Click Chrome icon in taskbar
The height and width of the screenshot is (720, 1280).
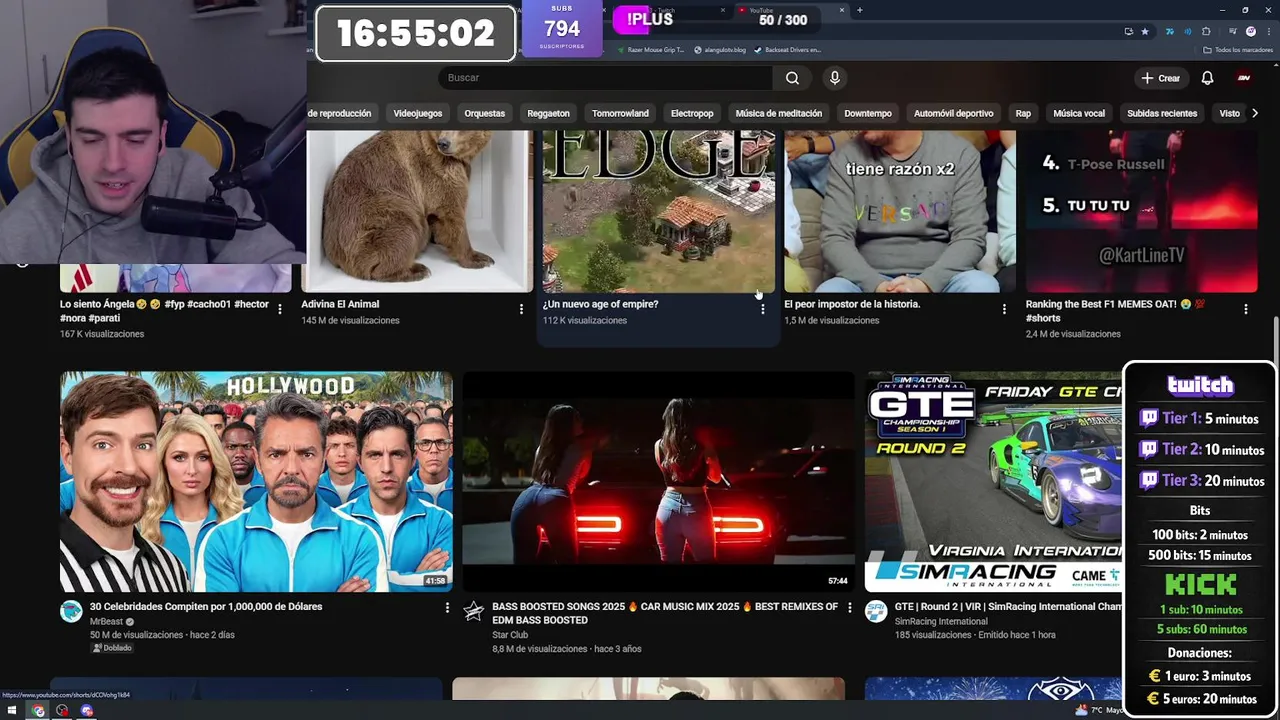38,711
